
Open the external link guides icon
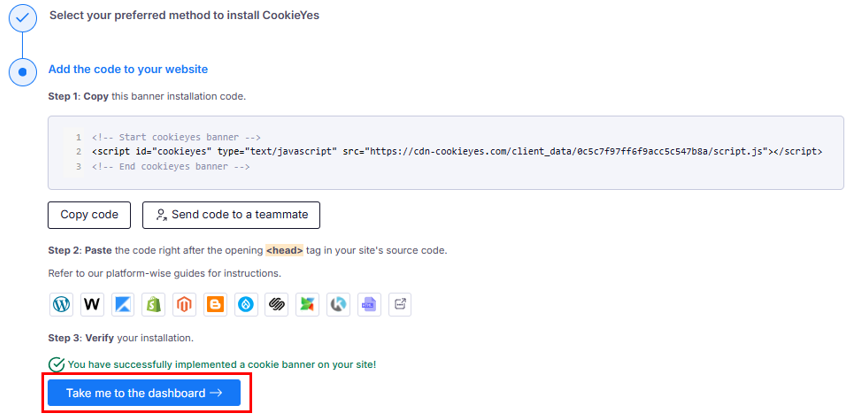click(x=399, y=304)
